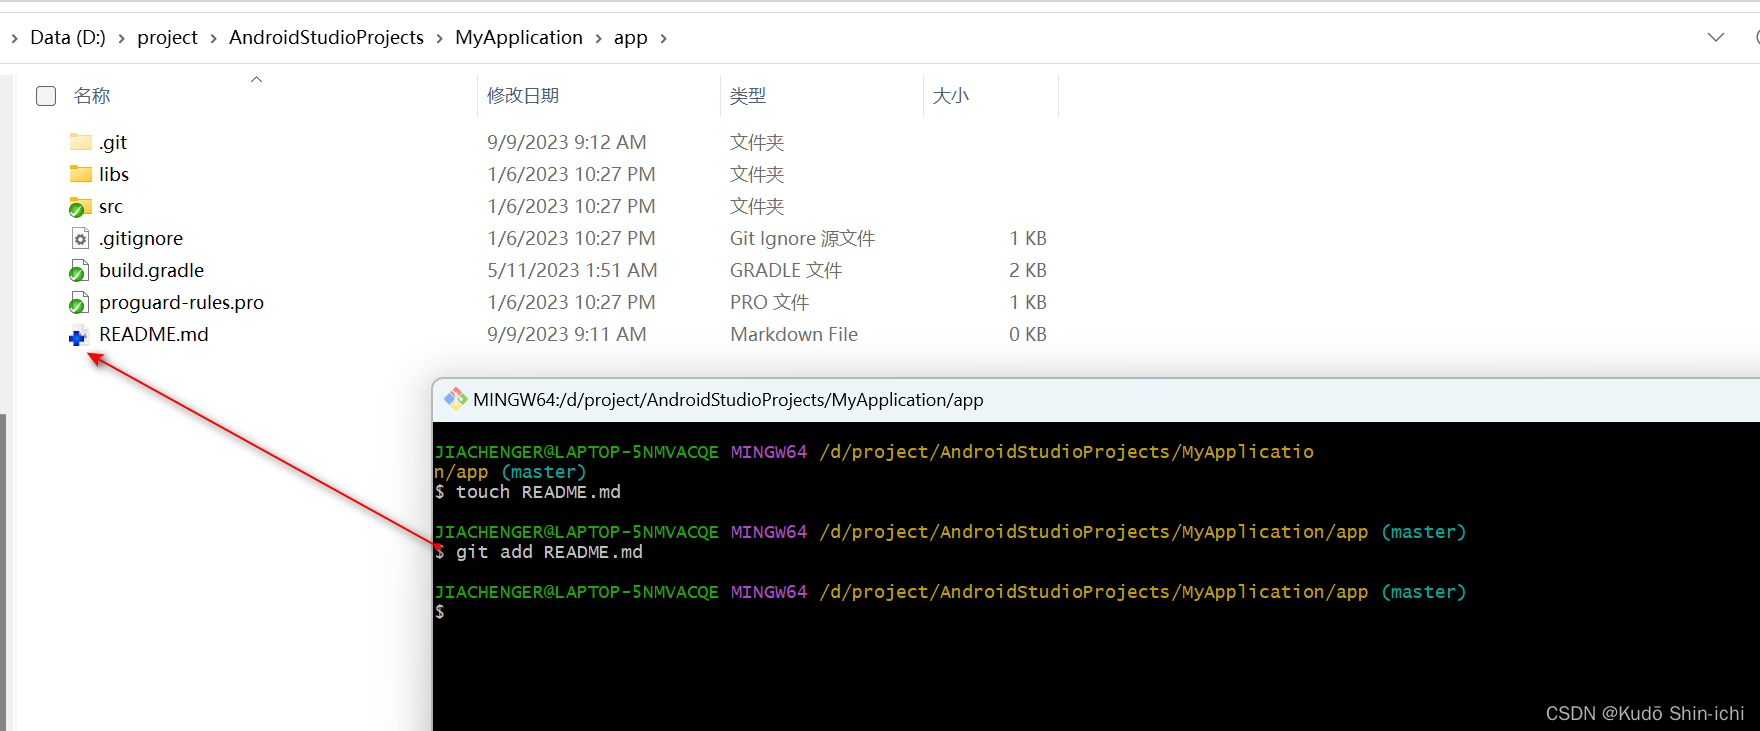Toggle the select-all checkbox beside 名称
The image size is (1760, 731).
click(46, 96)
